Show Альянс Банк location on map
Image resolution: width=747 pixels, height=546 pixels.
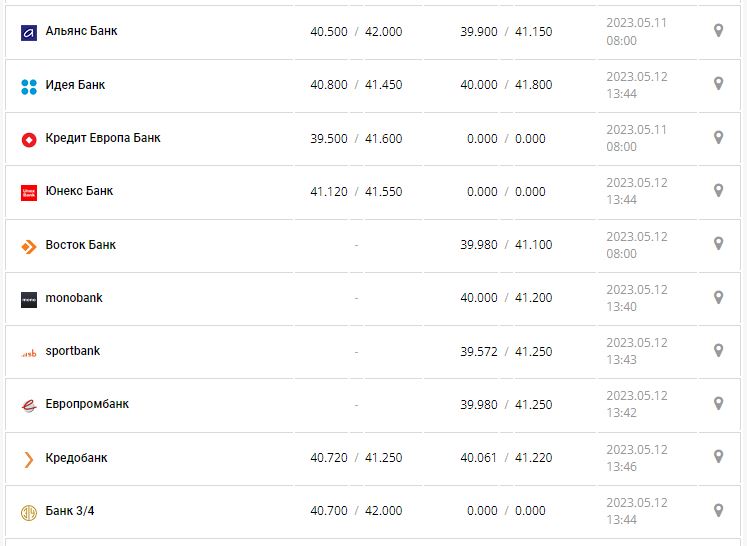[718, 31]
